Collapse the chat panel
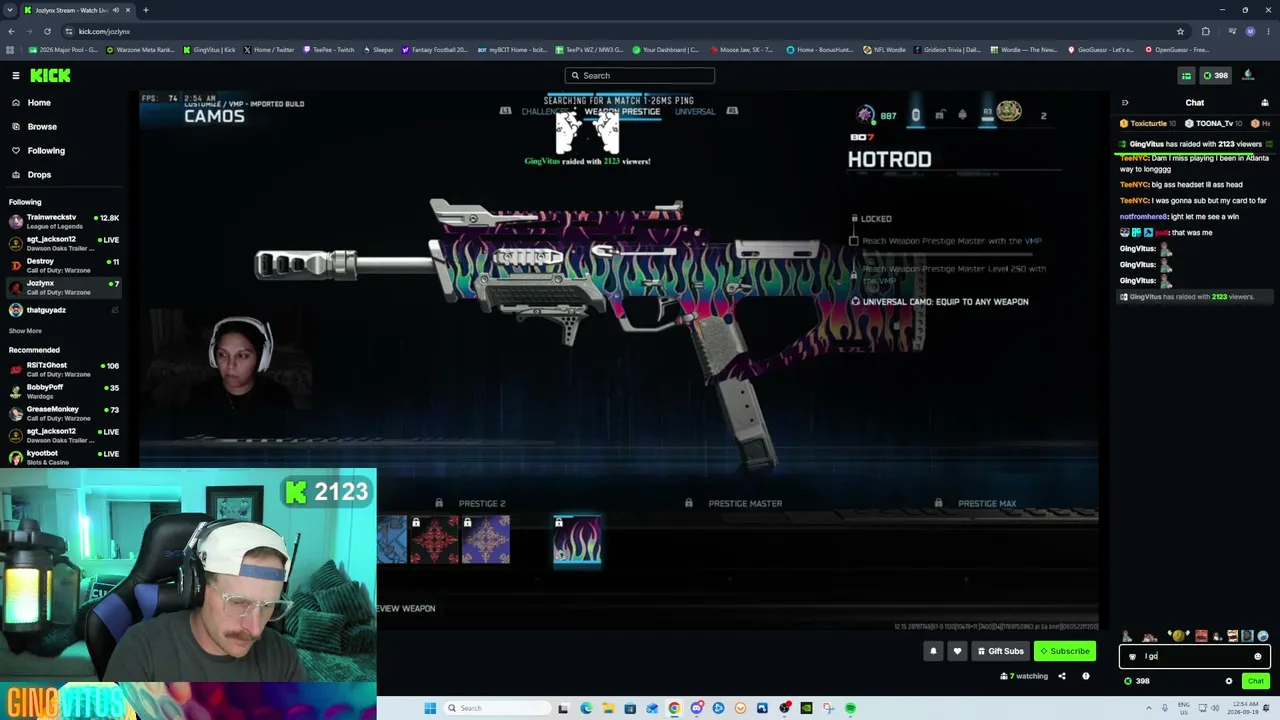Screen dimensions: 1280x720 click(x=1125, y=103)
